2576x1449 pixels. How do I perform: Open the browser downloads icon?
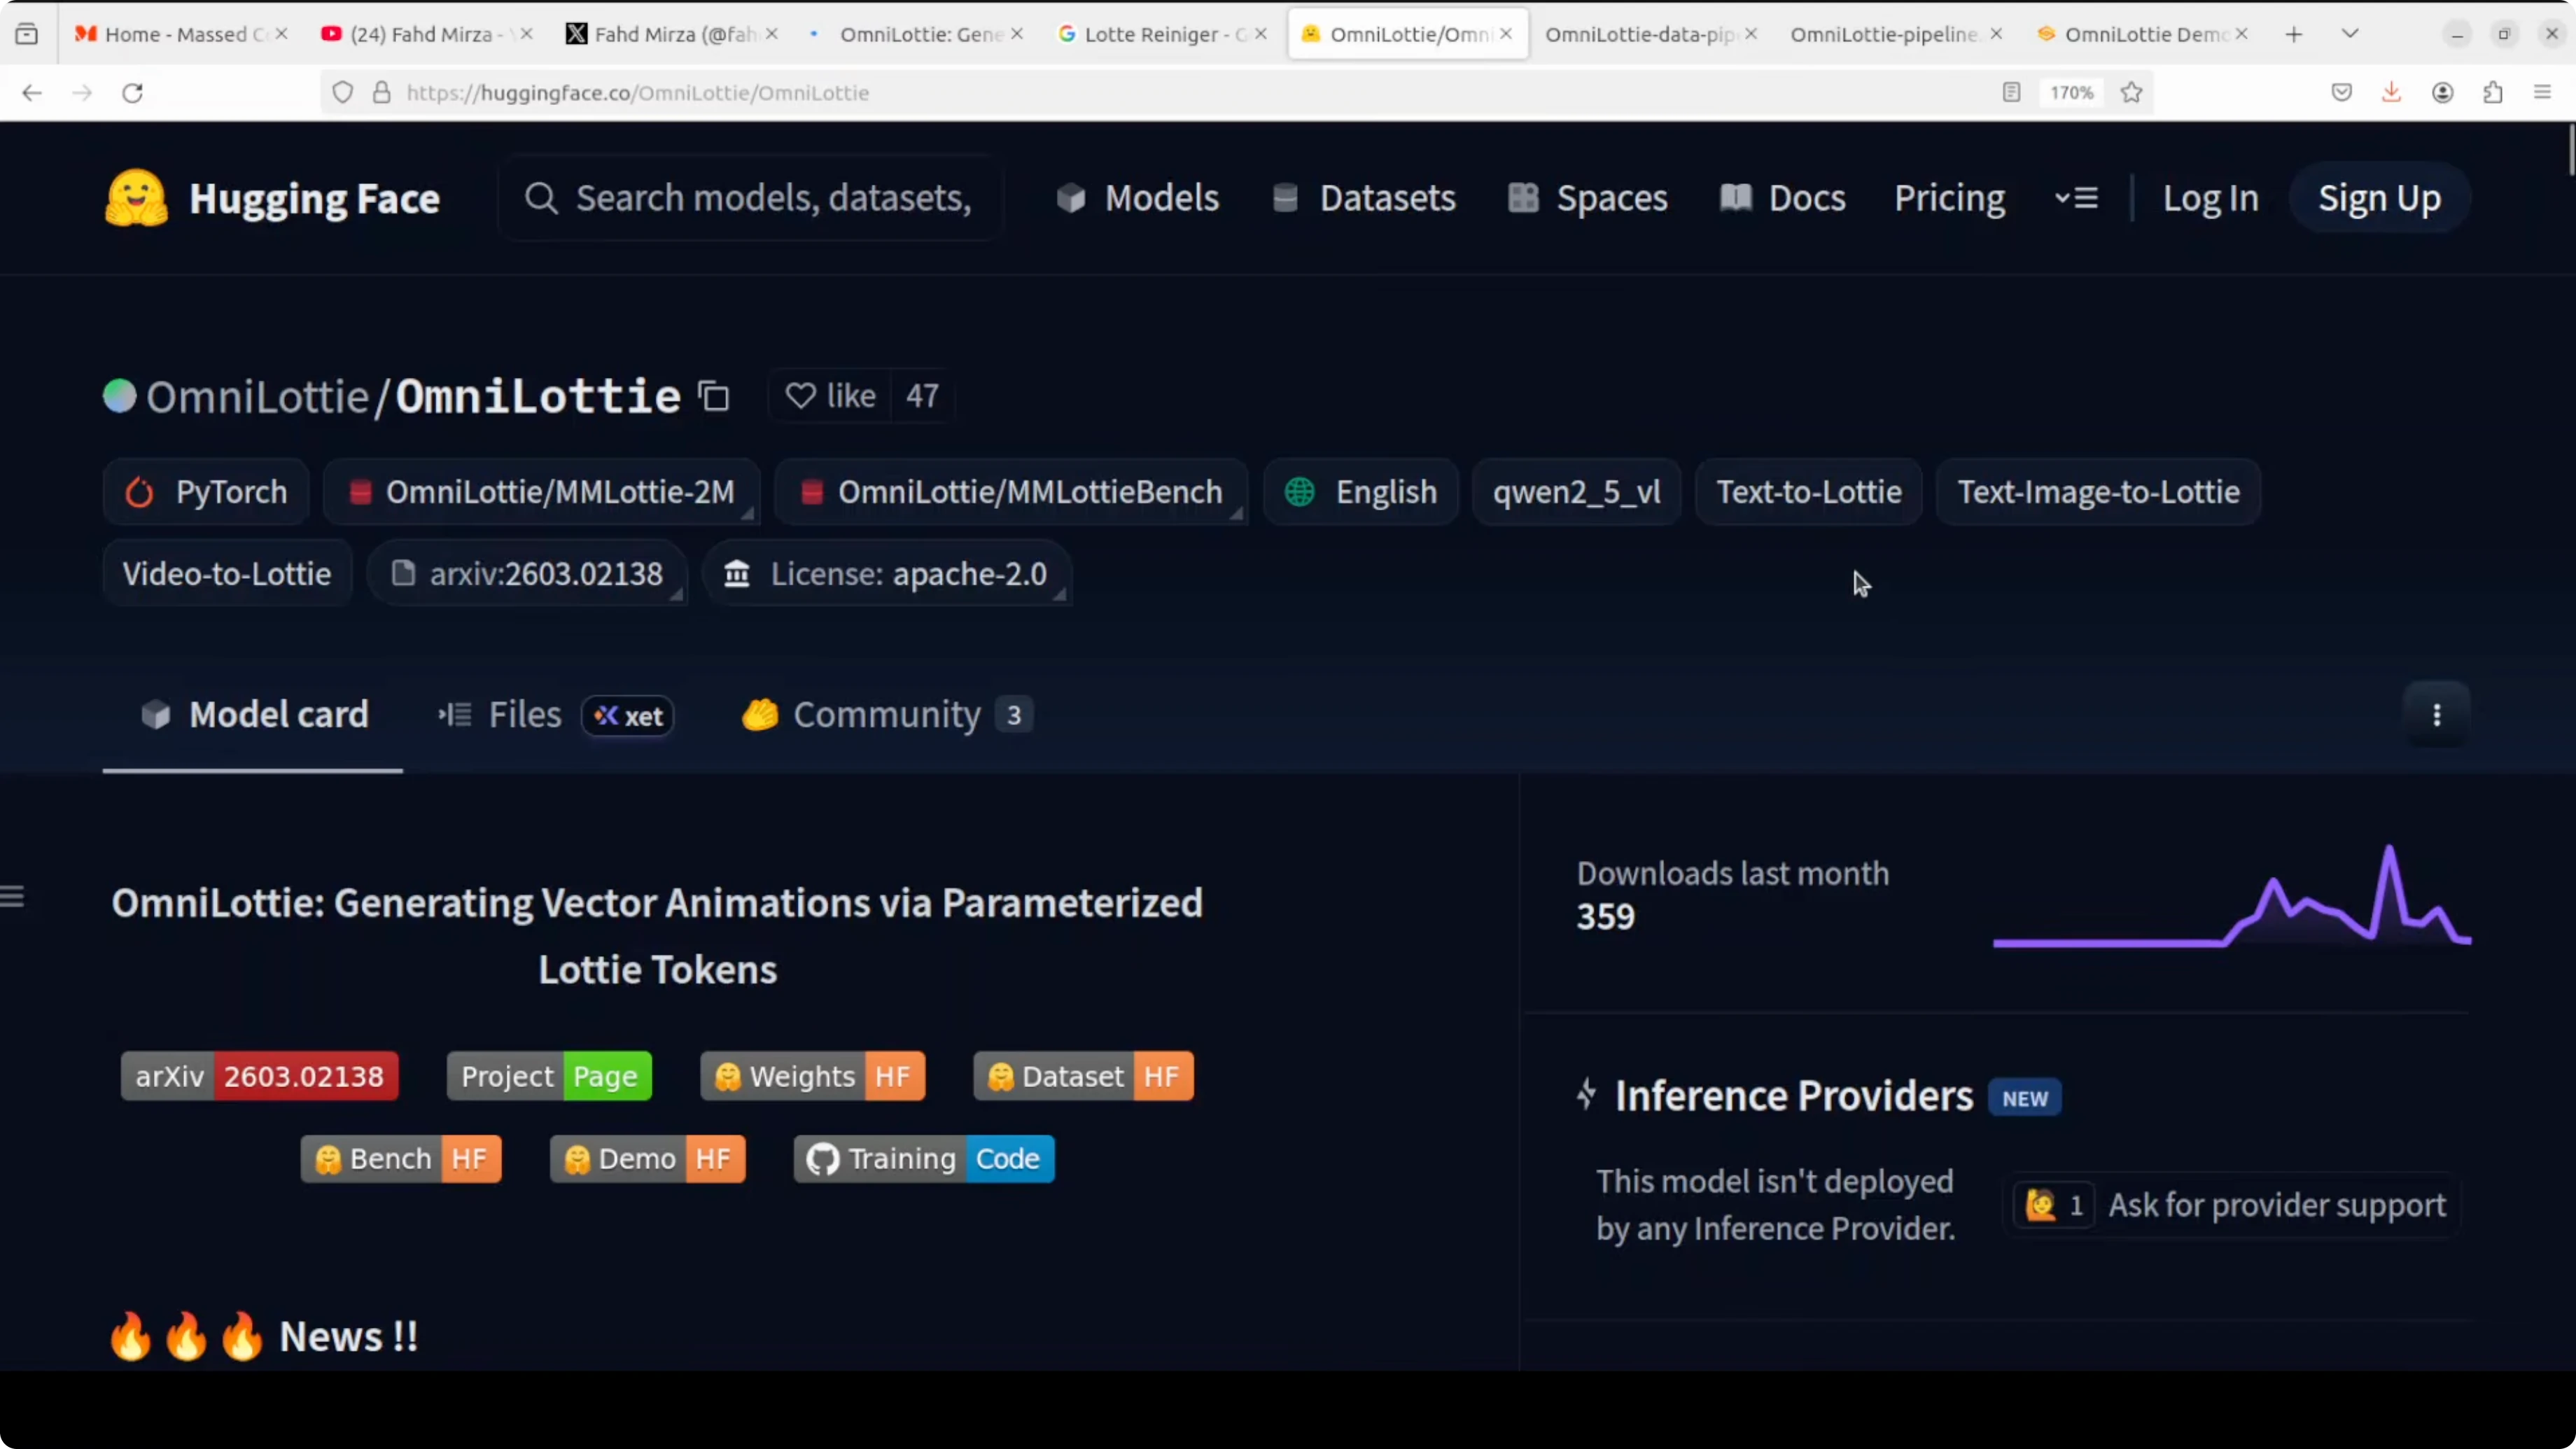[2391, 92]
